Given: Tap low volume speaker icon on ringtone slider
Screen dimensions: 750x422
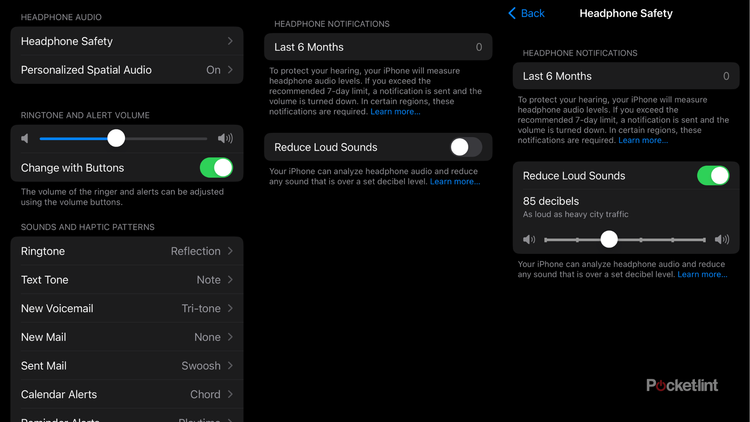Looking at the screenshot, I should 26,139.
